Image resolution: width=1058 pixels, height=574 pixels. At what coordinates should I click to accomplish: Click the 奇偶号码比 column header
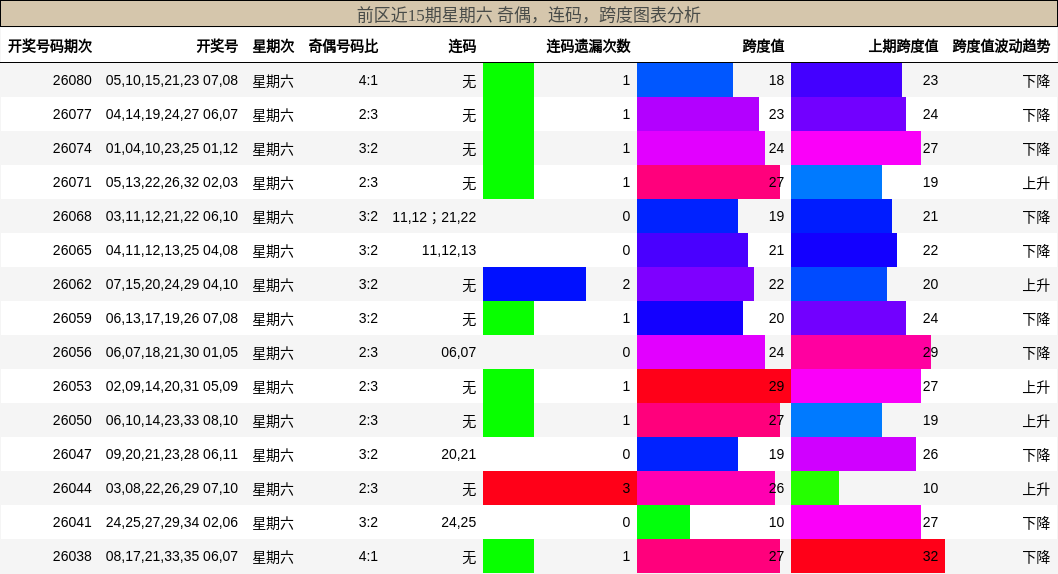coord(343,46)
